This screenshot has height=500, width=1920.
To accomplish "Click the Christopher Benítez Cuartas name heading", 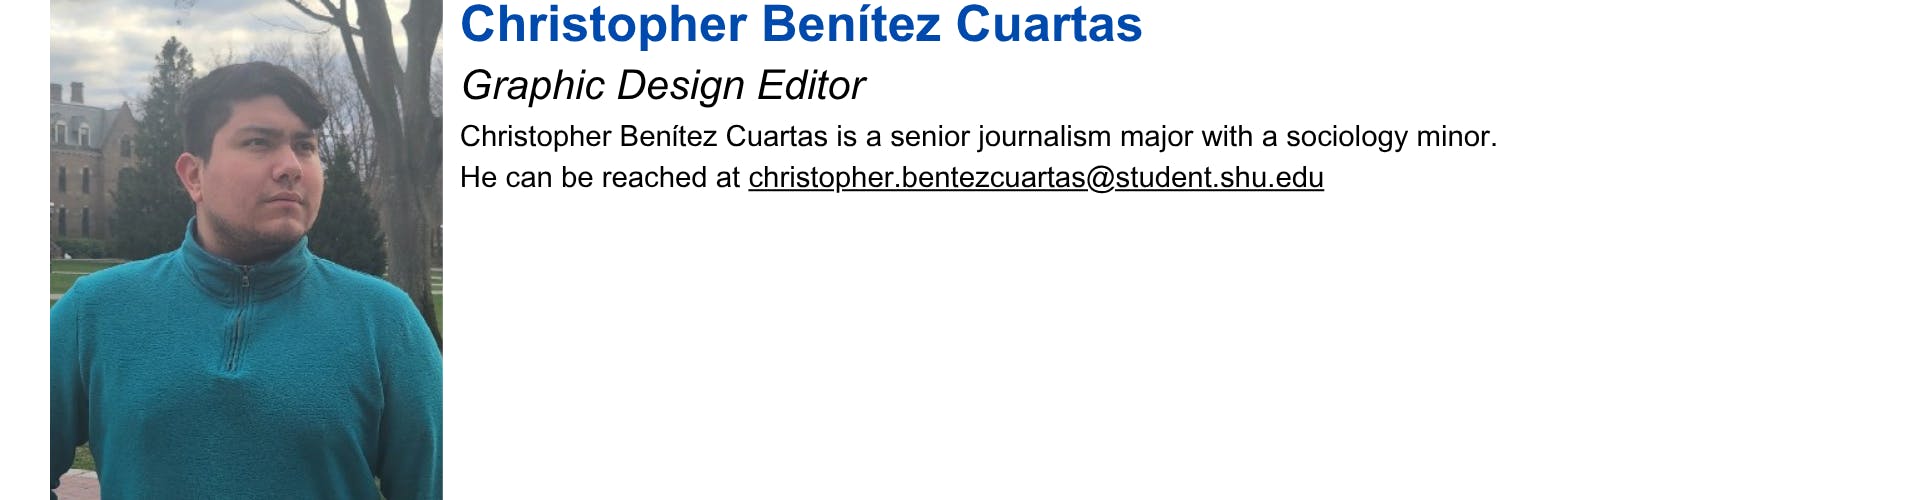I will [x=800, y=26].
